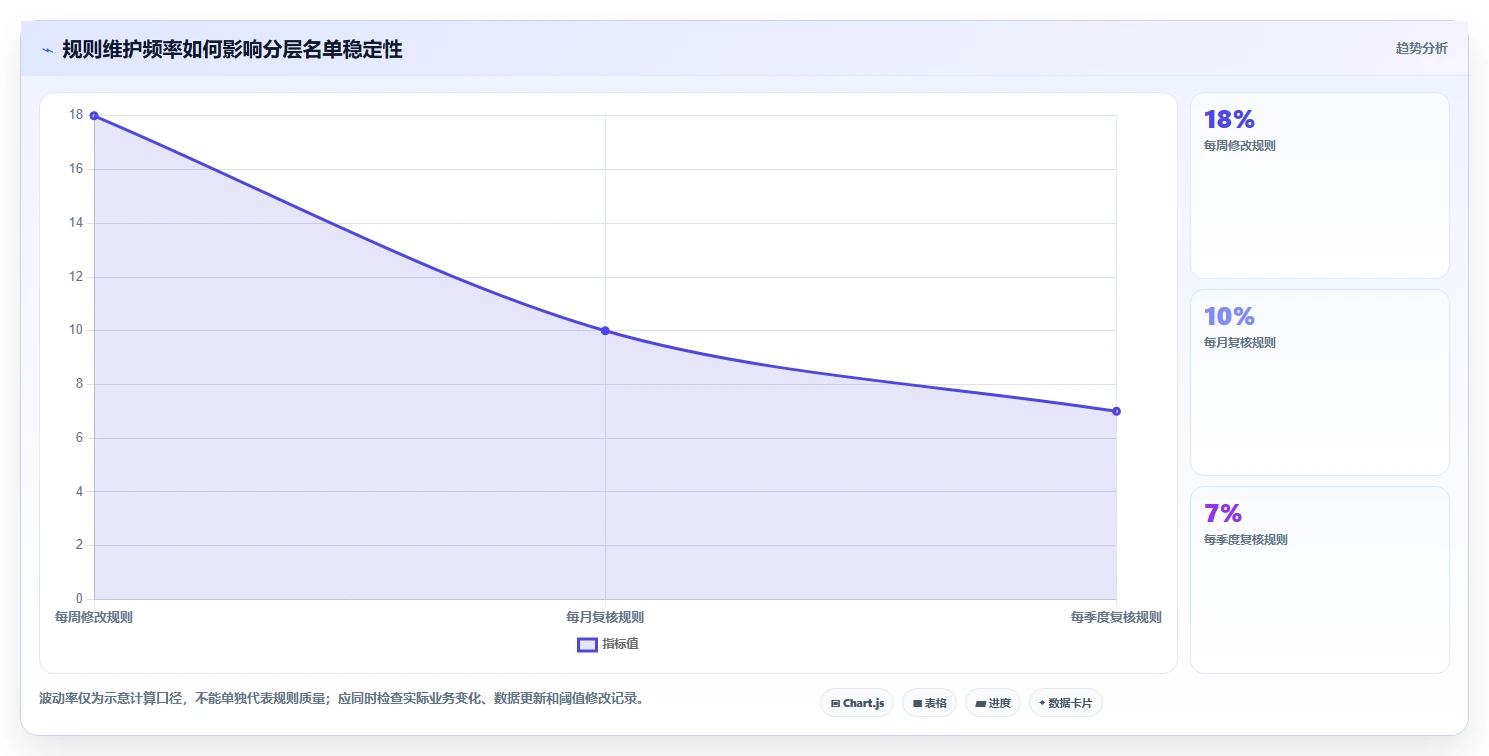Click 每月复核规则 label in the 10% card
1489x756 pixels.
pos(1240,342)
